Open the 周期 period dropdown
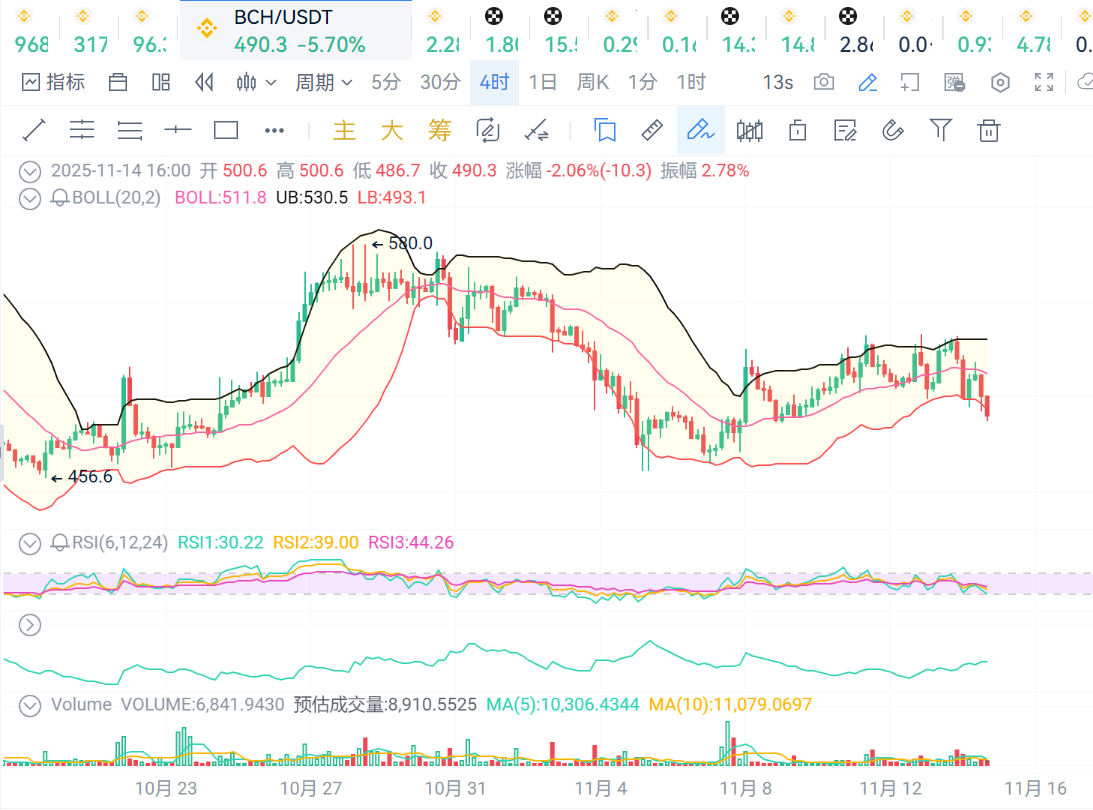Image resolution: width=1093 pixels, height=810 pixels. [323, 82]
